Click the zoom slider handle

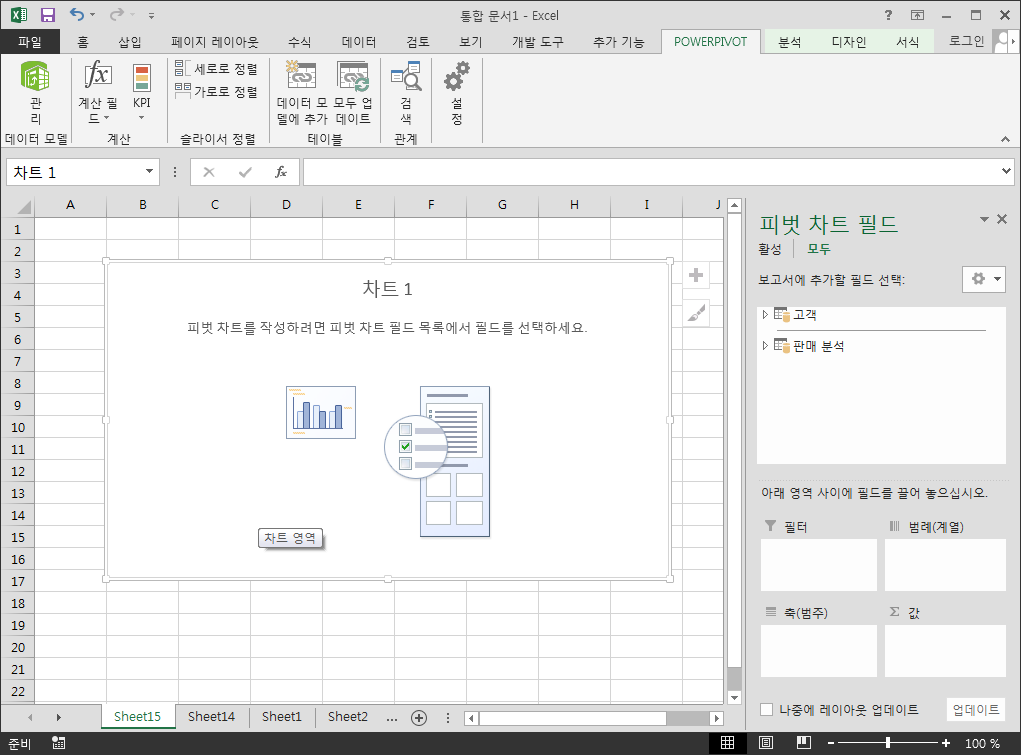click(888, 743)
